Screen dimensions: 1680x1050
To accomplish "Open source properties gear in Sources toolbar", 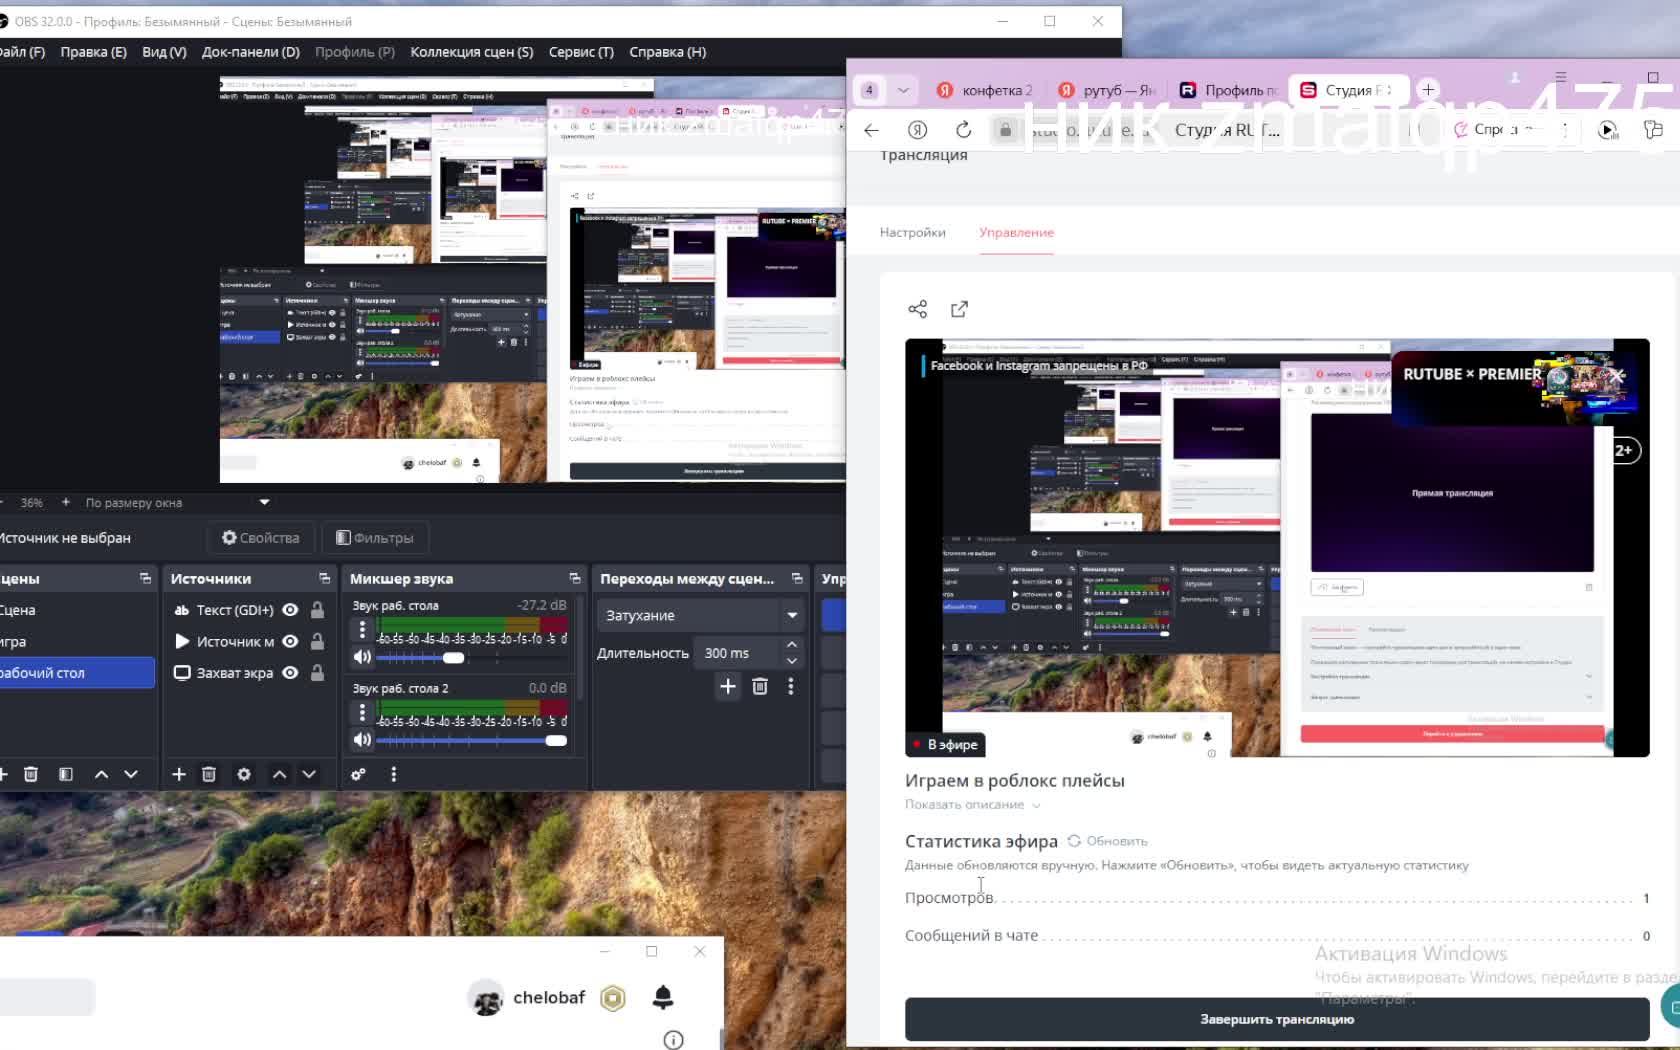I will point(243,774).
